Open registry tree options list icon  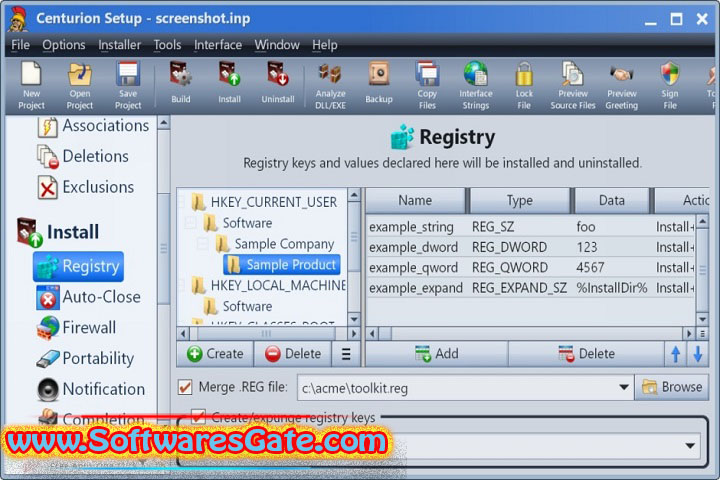point(346,354)
